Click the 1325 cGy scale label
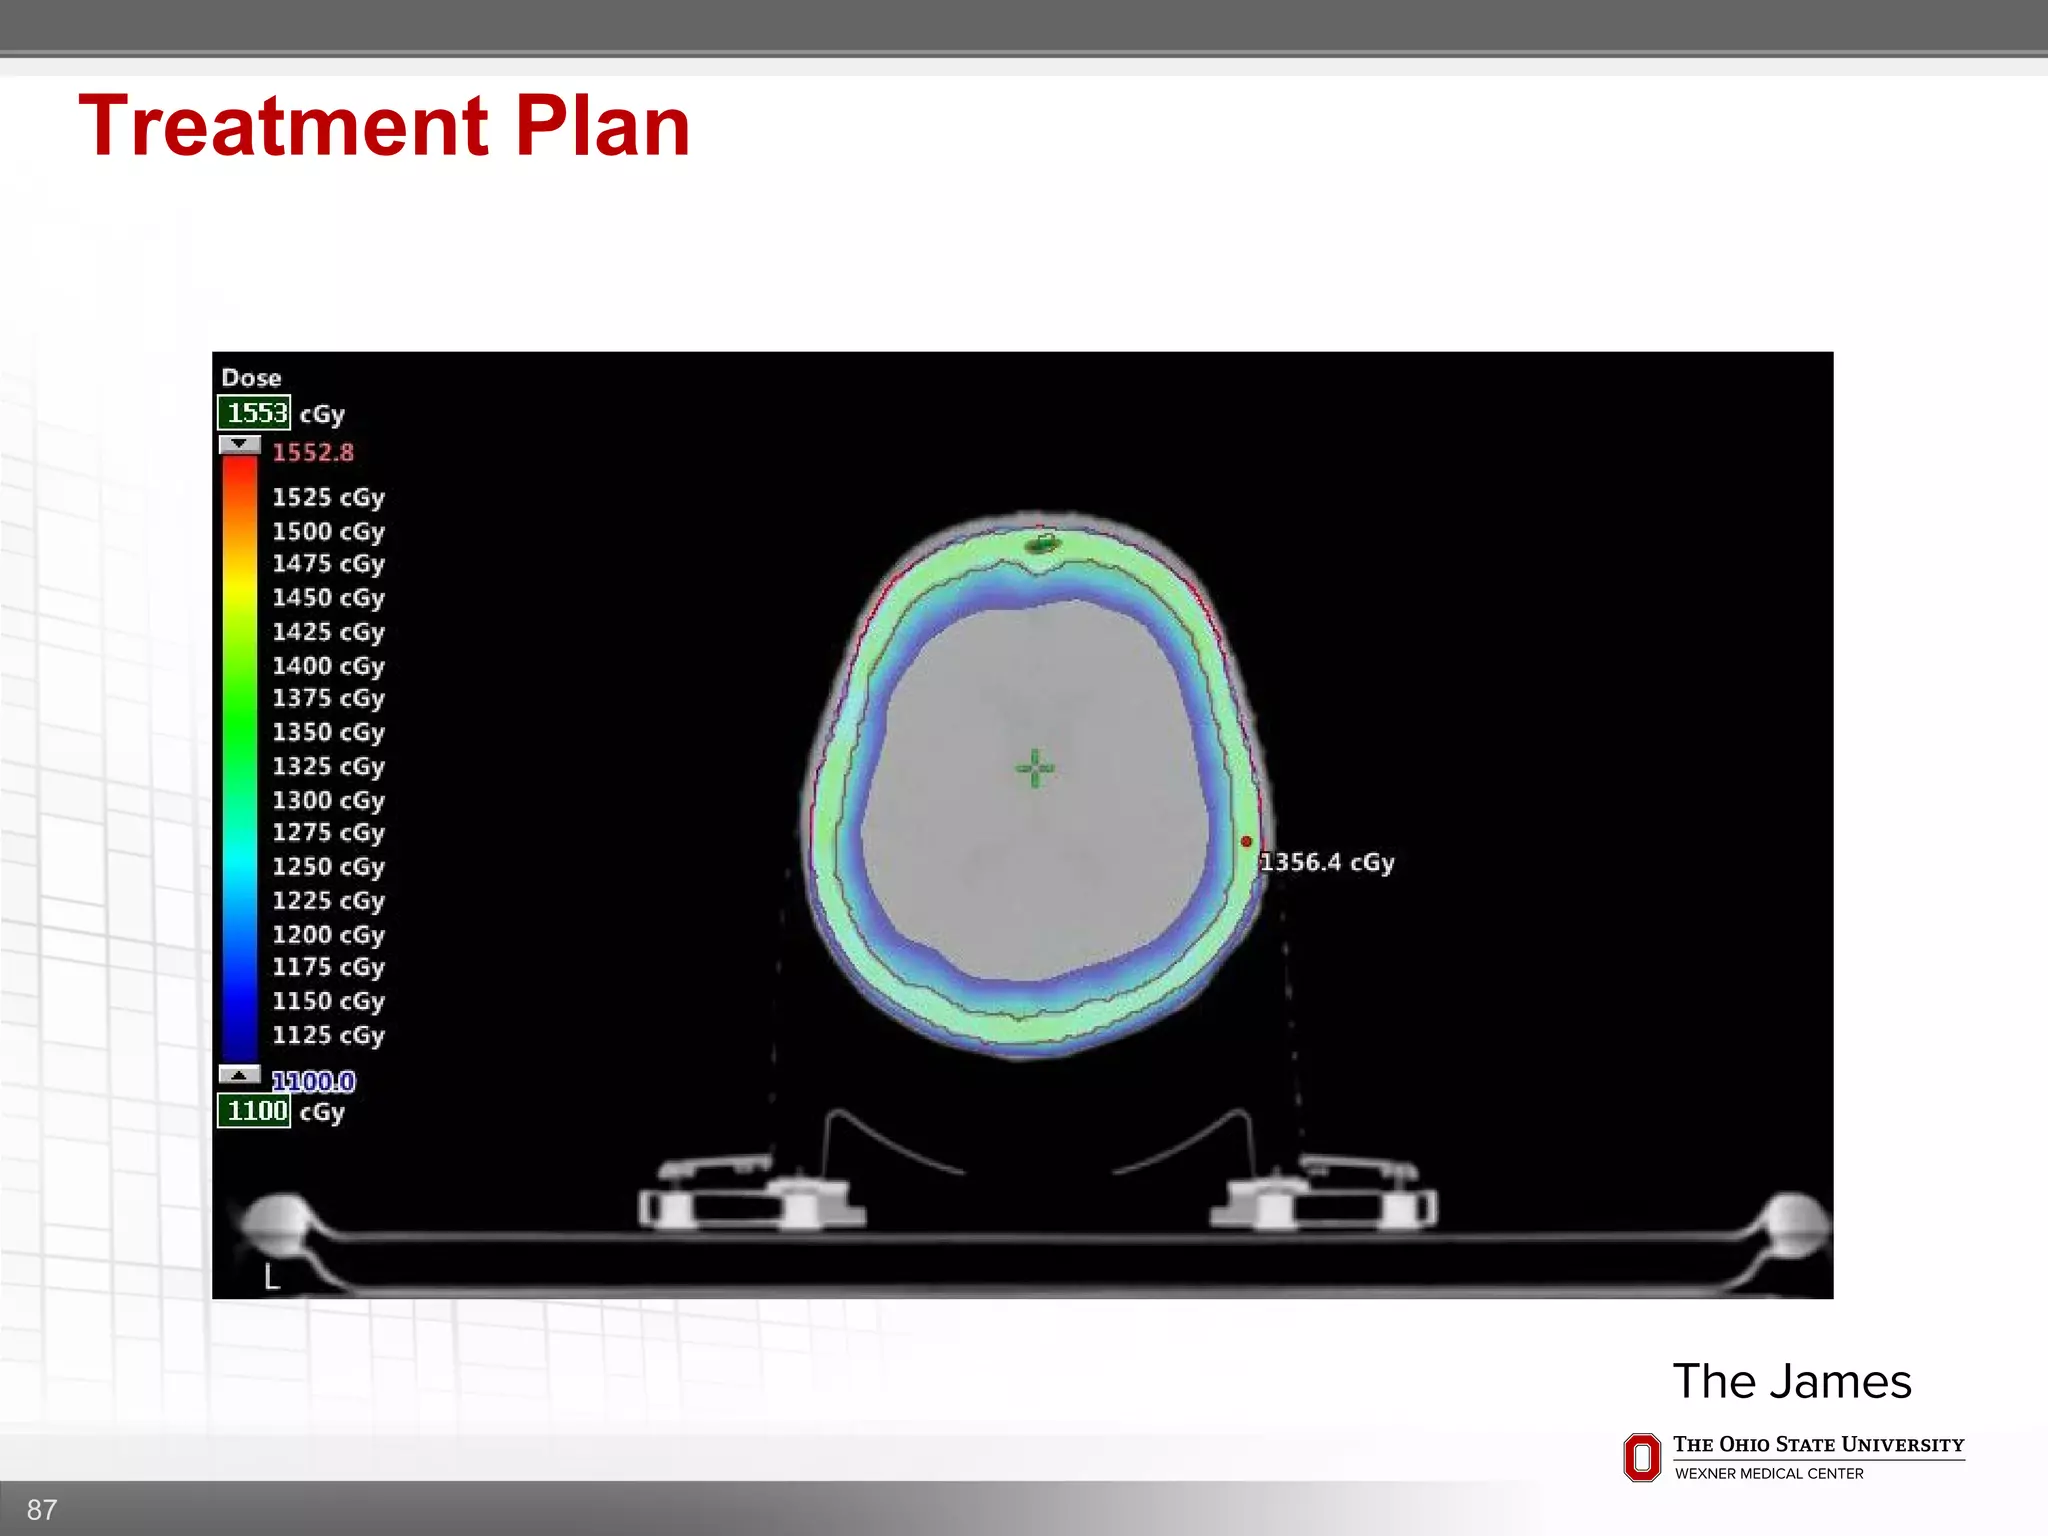Screen dimensions: 2048x1536 click(328, 767)
